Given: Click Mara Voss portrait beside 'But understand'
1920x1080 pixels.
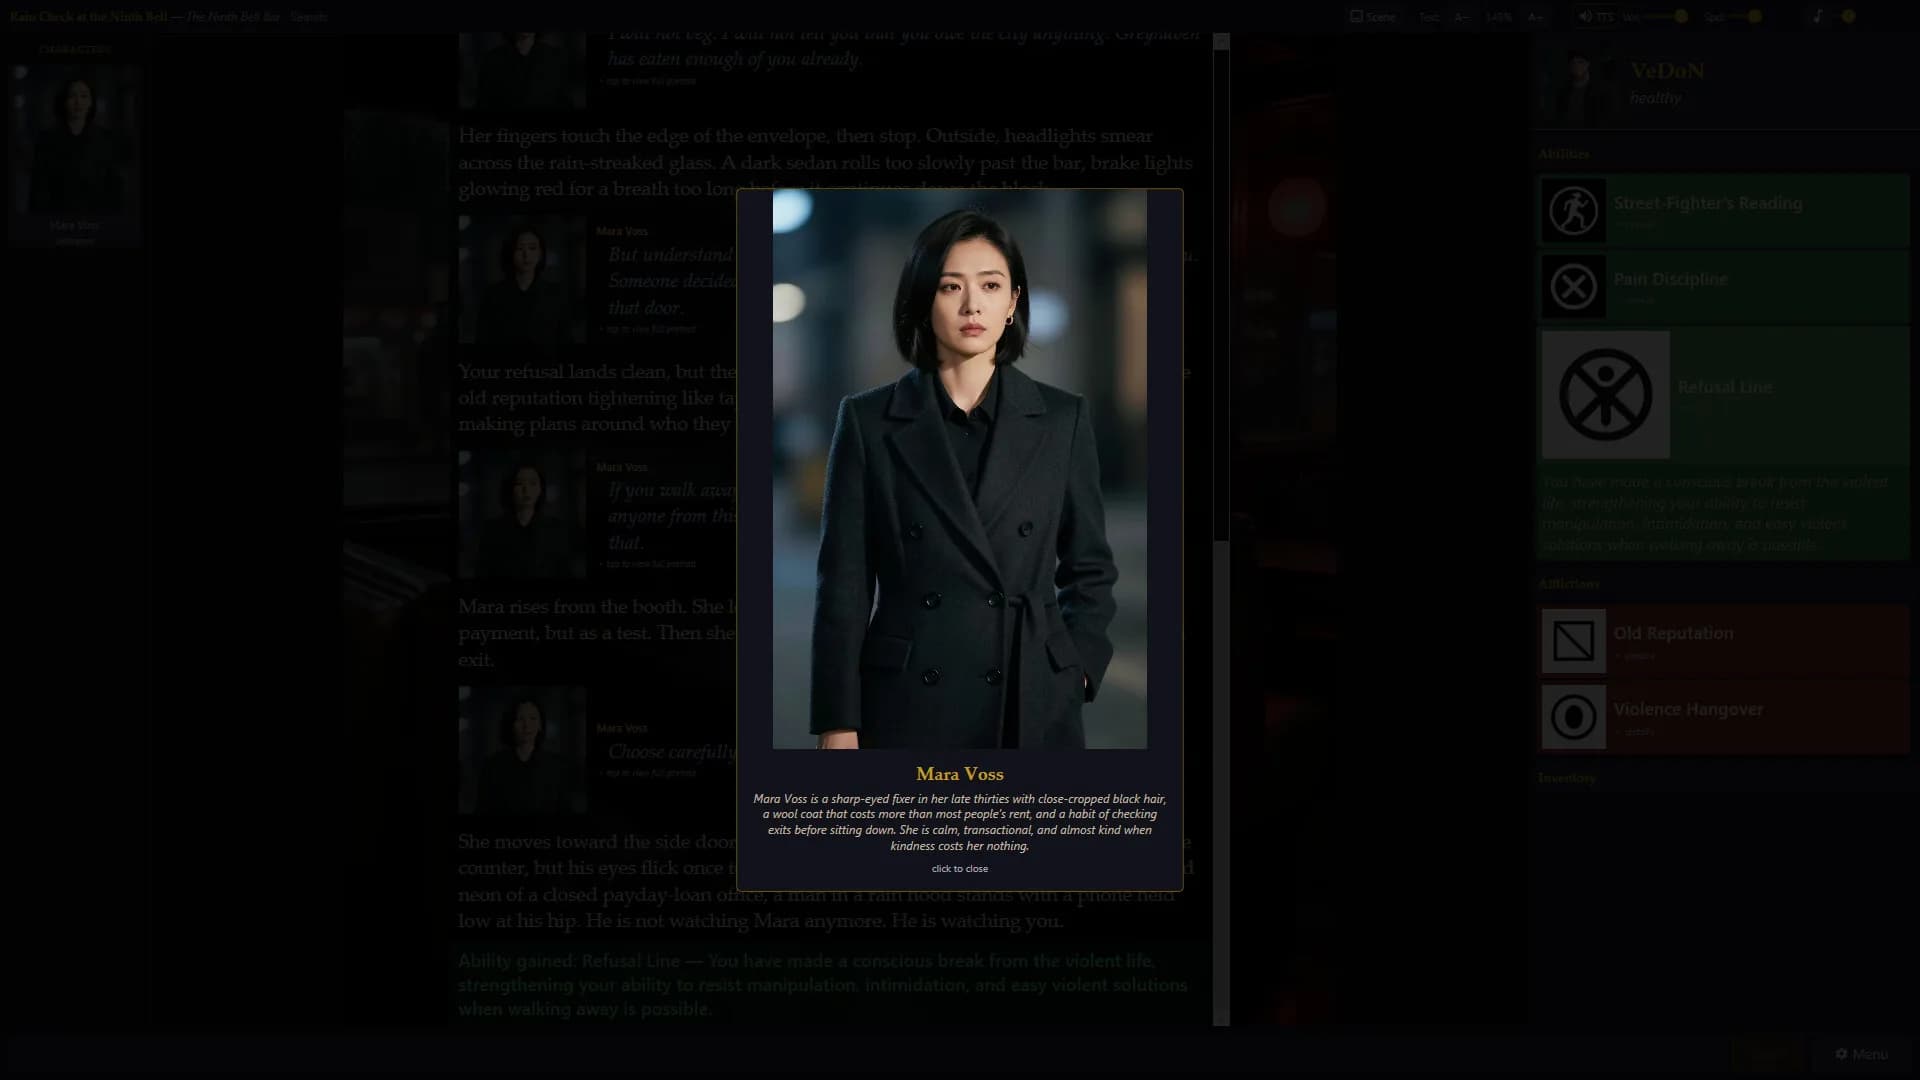Looking at the screenshot, I should coord(522,279).
